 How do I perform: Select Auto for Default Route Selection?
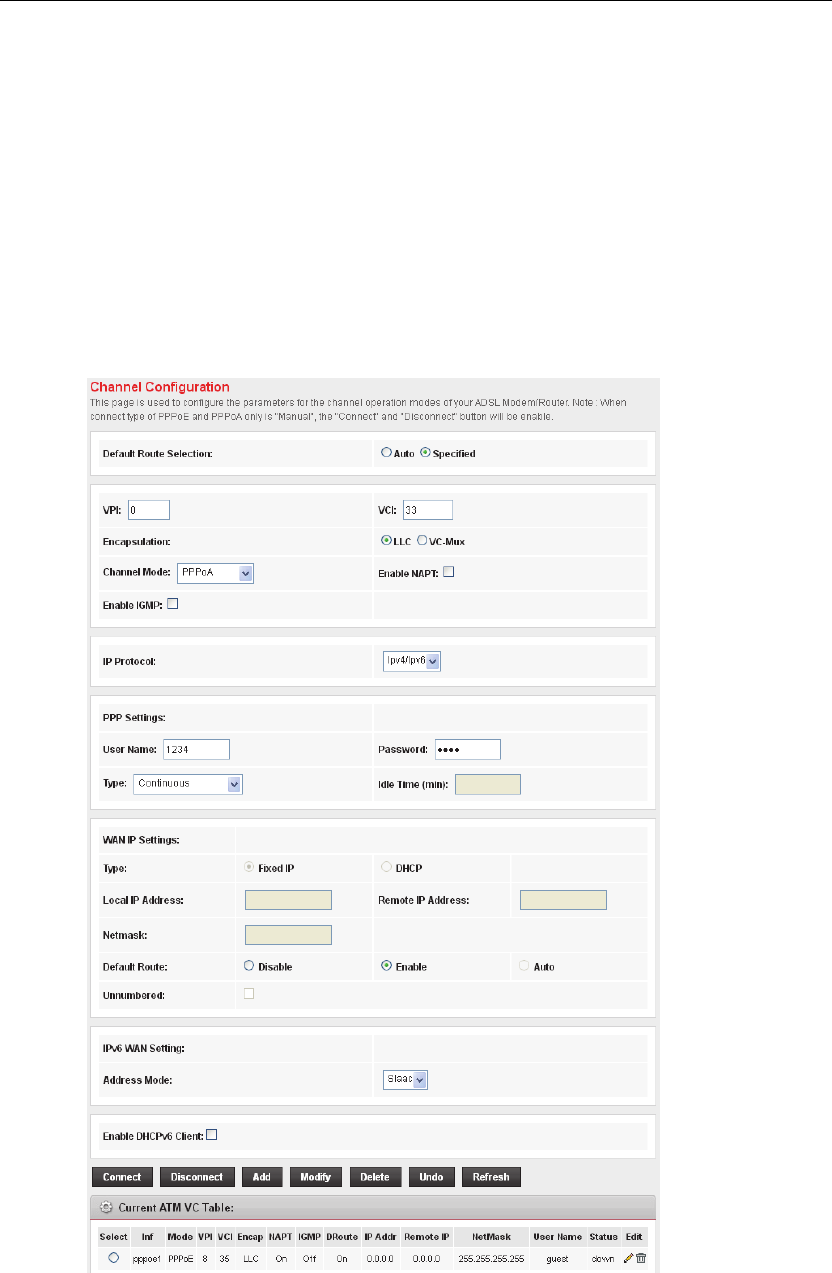(386, 453)
